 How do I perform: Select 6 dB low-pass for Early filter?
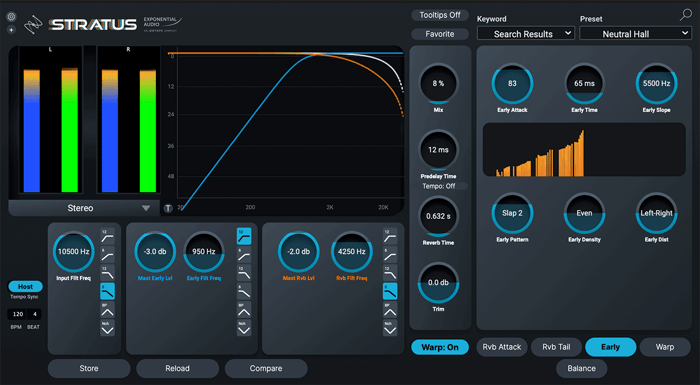pos(244,291)
